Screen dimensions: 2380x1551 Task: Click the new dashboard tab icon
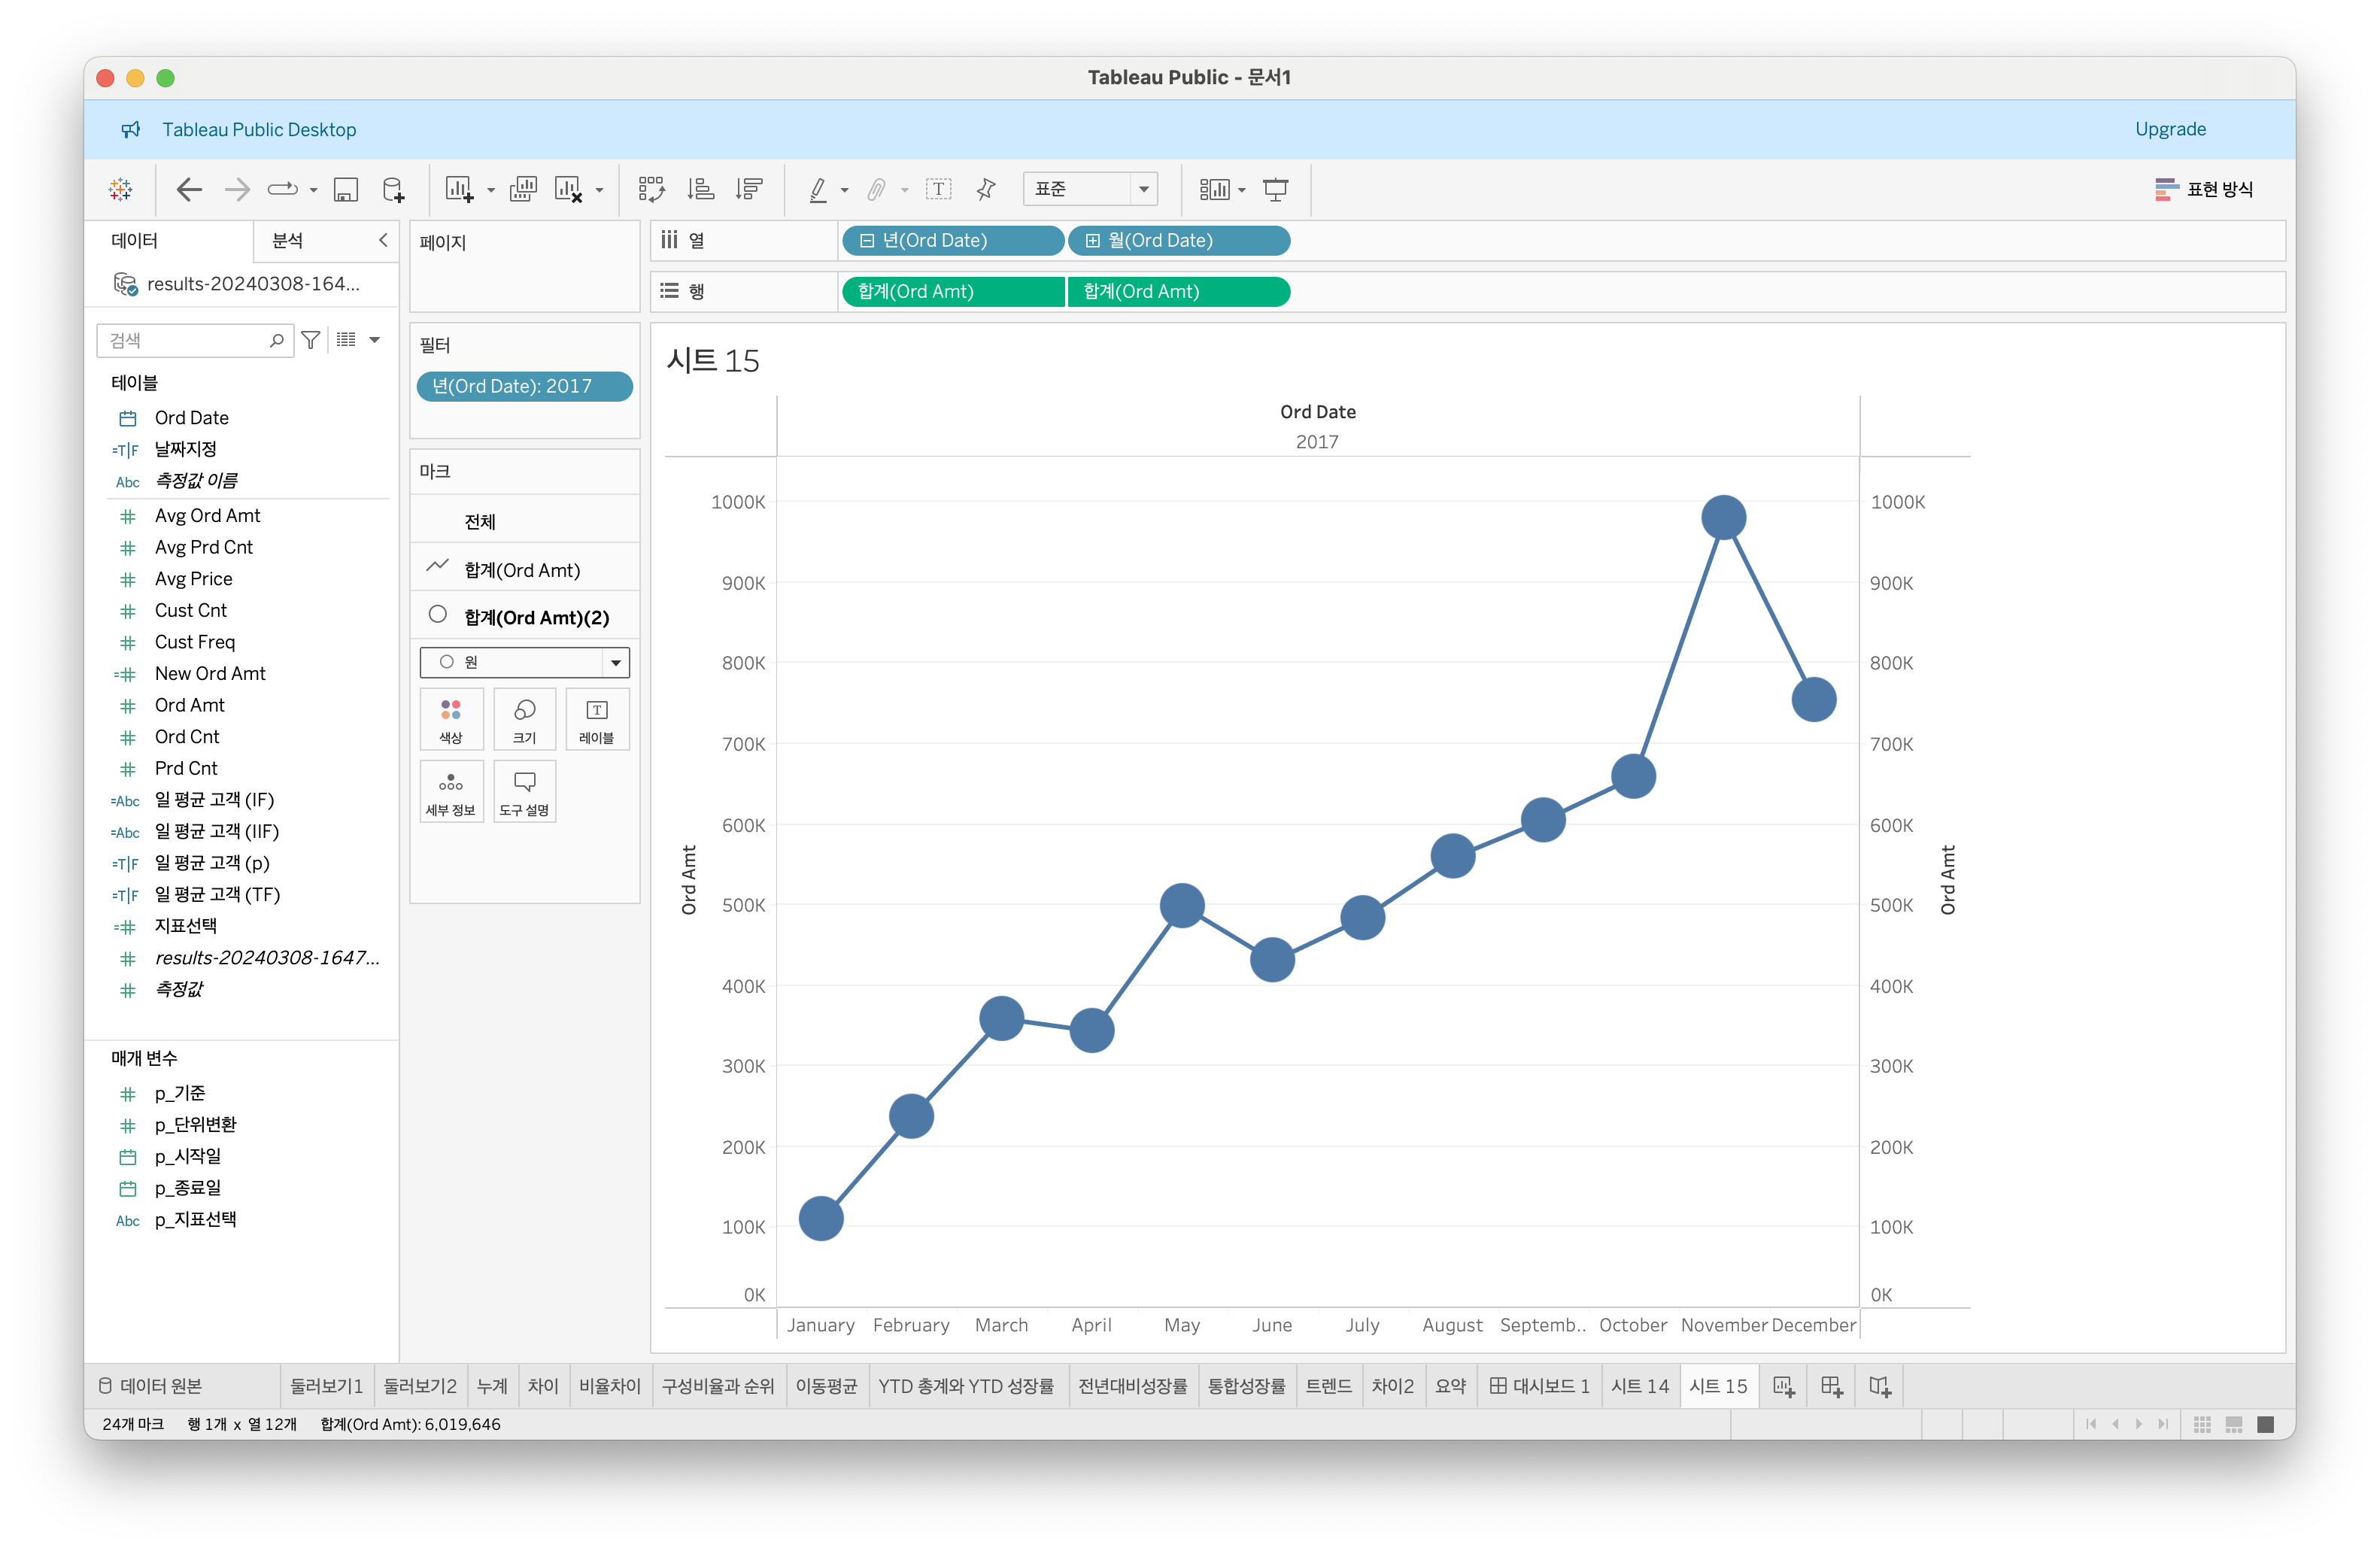(1831, 1386)
